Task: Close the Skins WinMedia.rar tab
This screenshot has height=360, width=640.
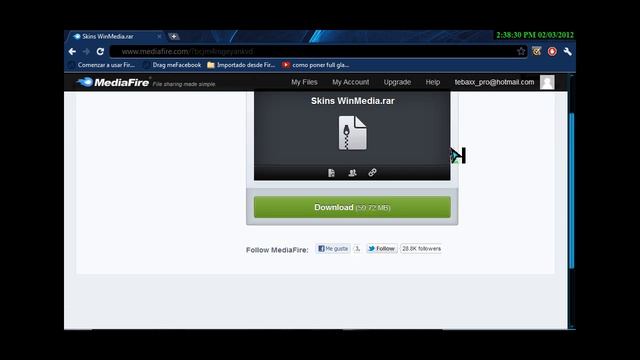Action: pyautogui.click(x=159, y=36)
